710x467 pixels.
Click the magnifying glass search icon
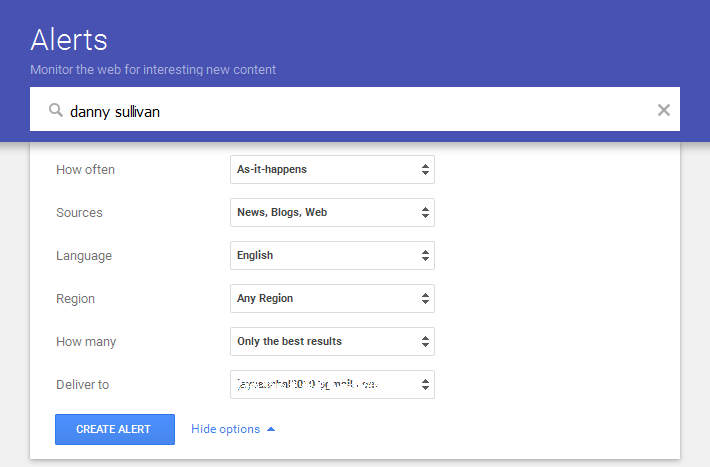56,110
